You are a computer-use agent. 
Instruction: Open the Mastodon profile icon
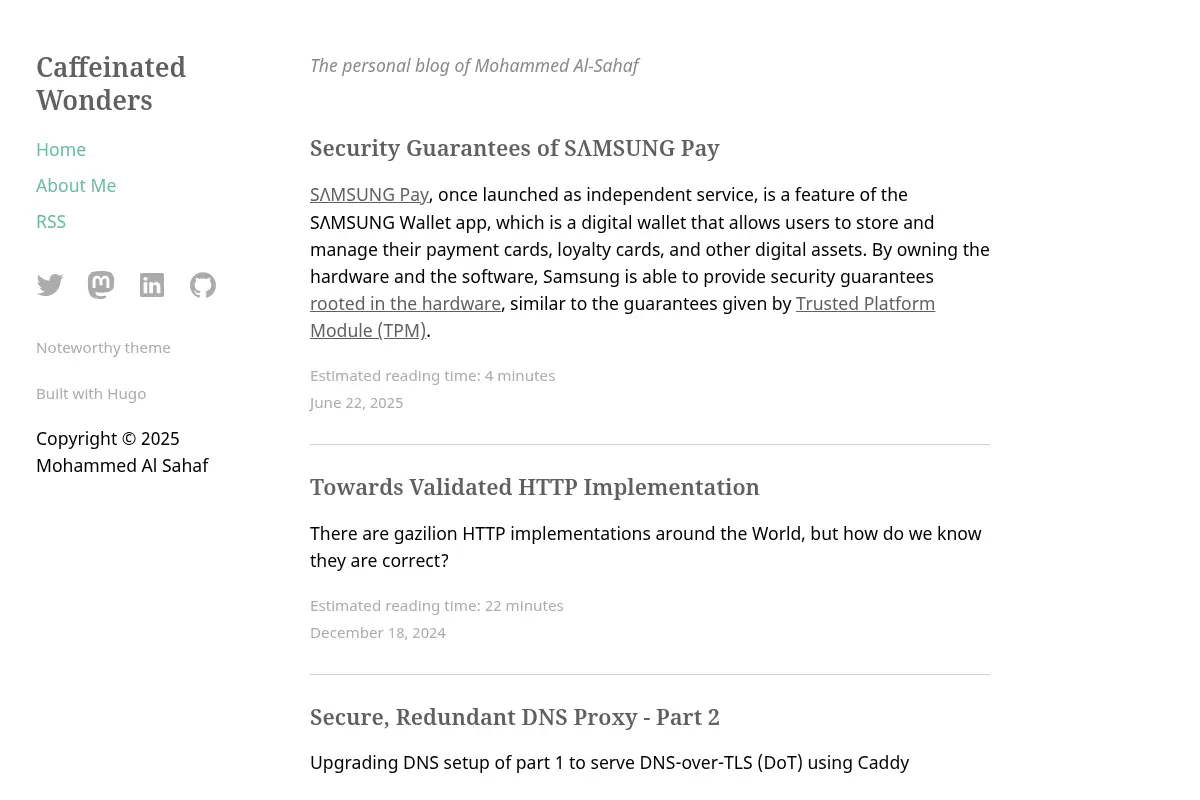click(x=101, y=285)
